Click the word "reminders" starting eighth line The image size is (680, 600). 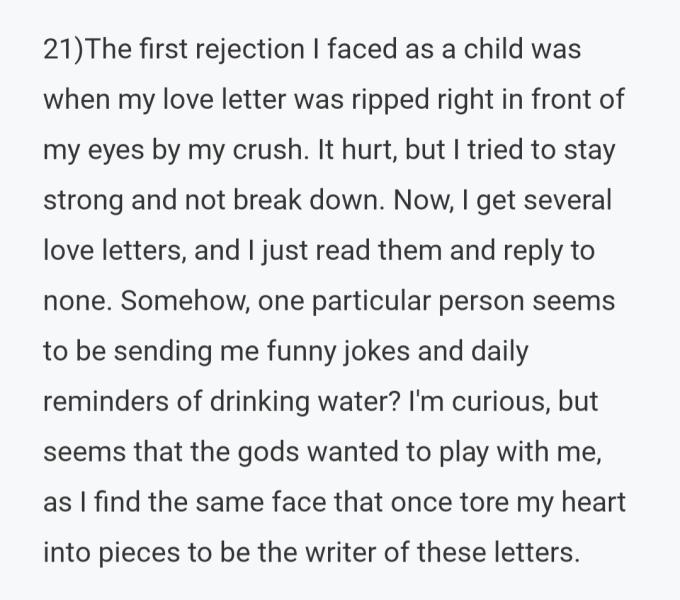click(106, 401)
